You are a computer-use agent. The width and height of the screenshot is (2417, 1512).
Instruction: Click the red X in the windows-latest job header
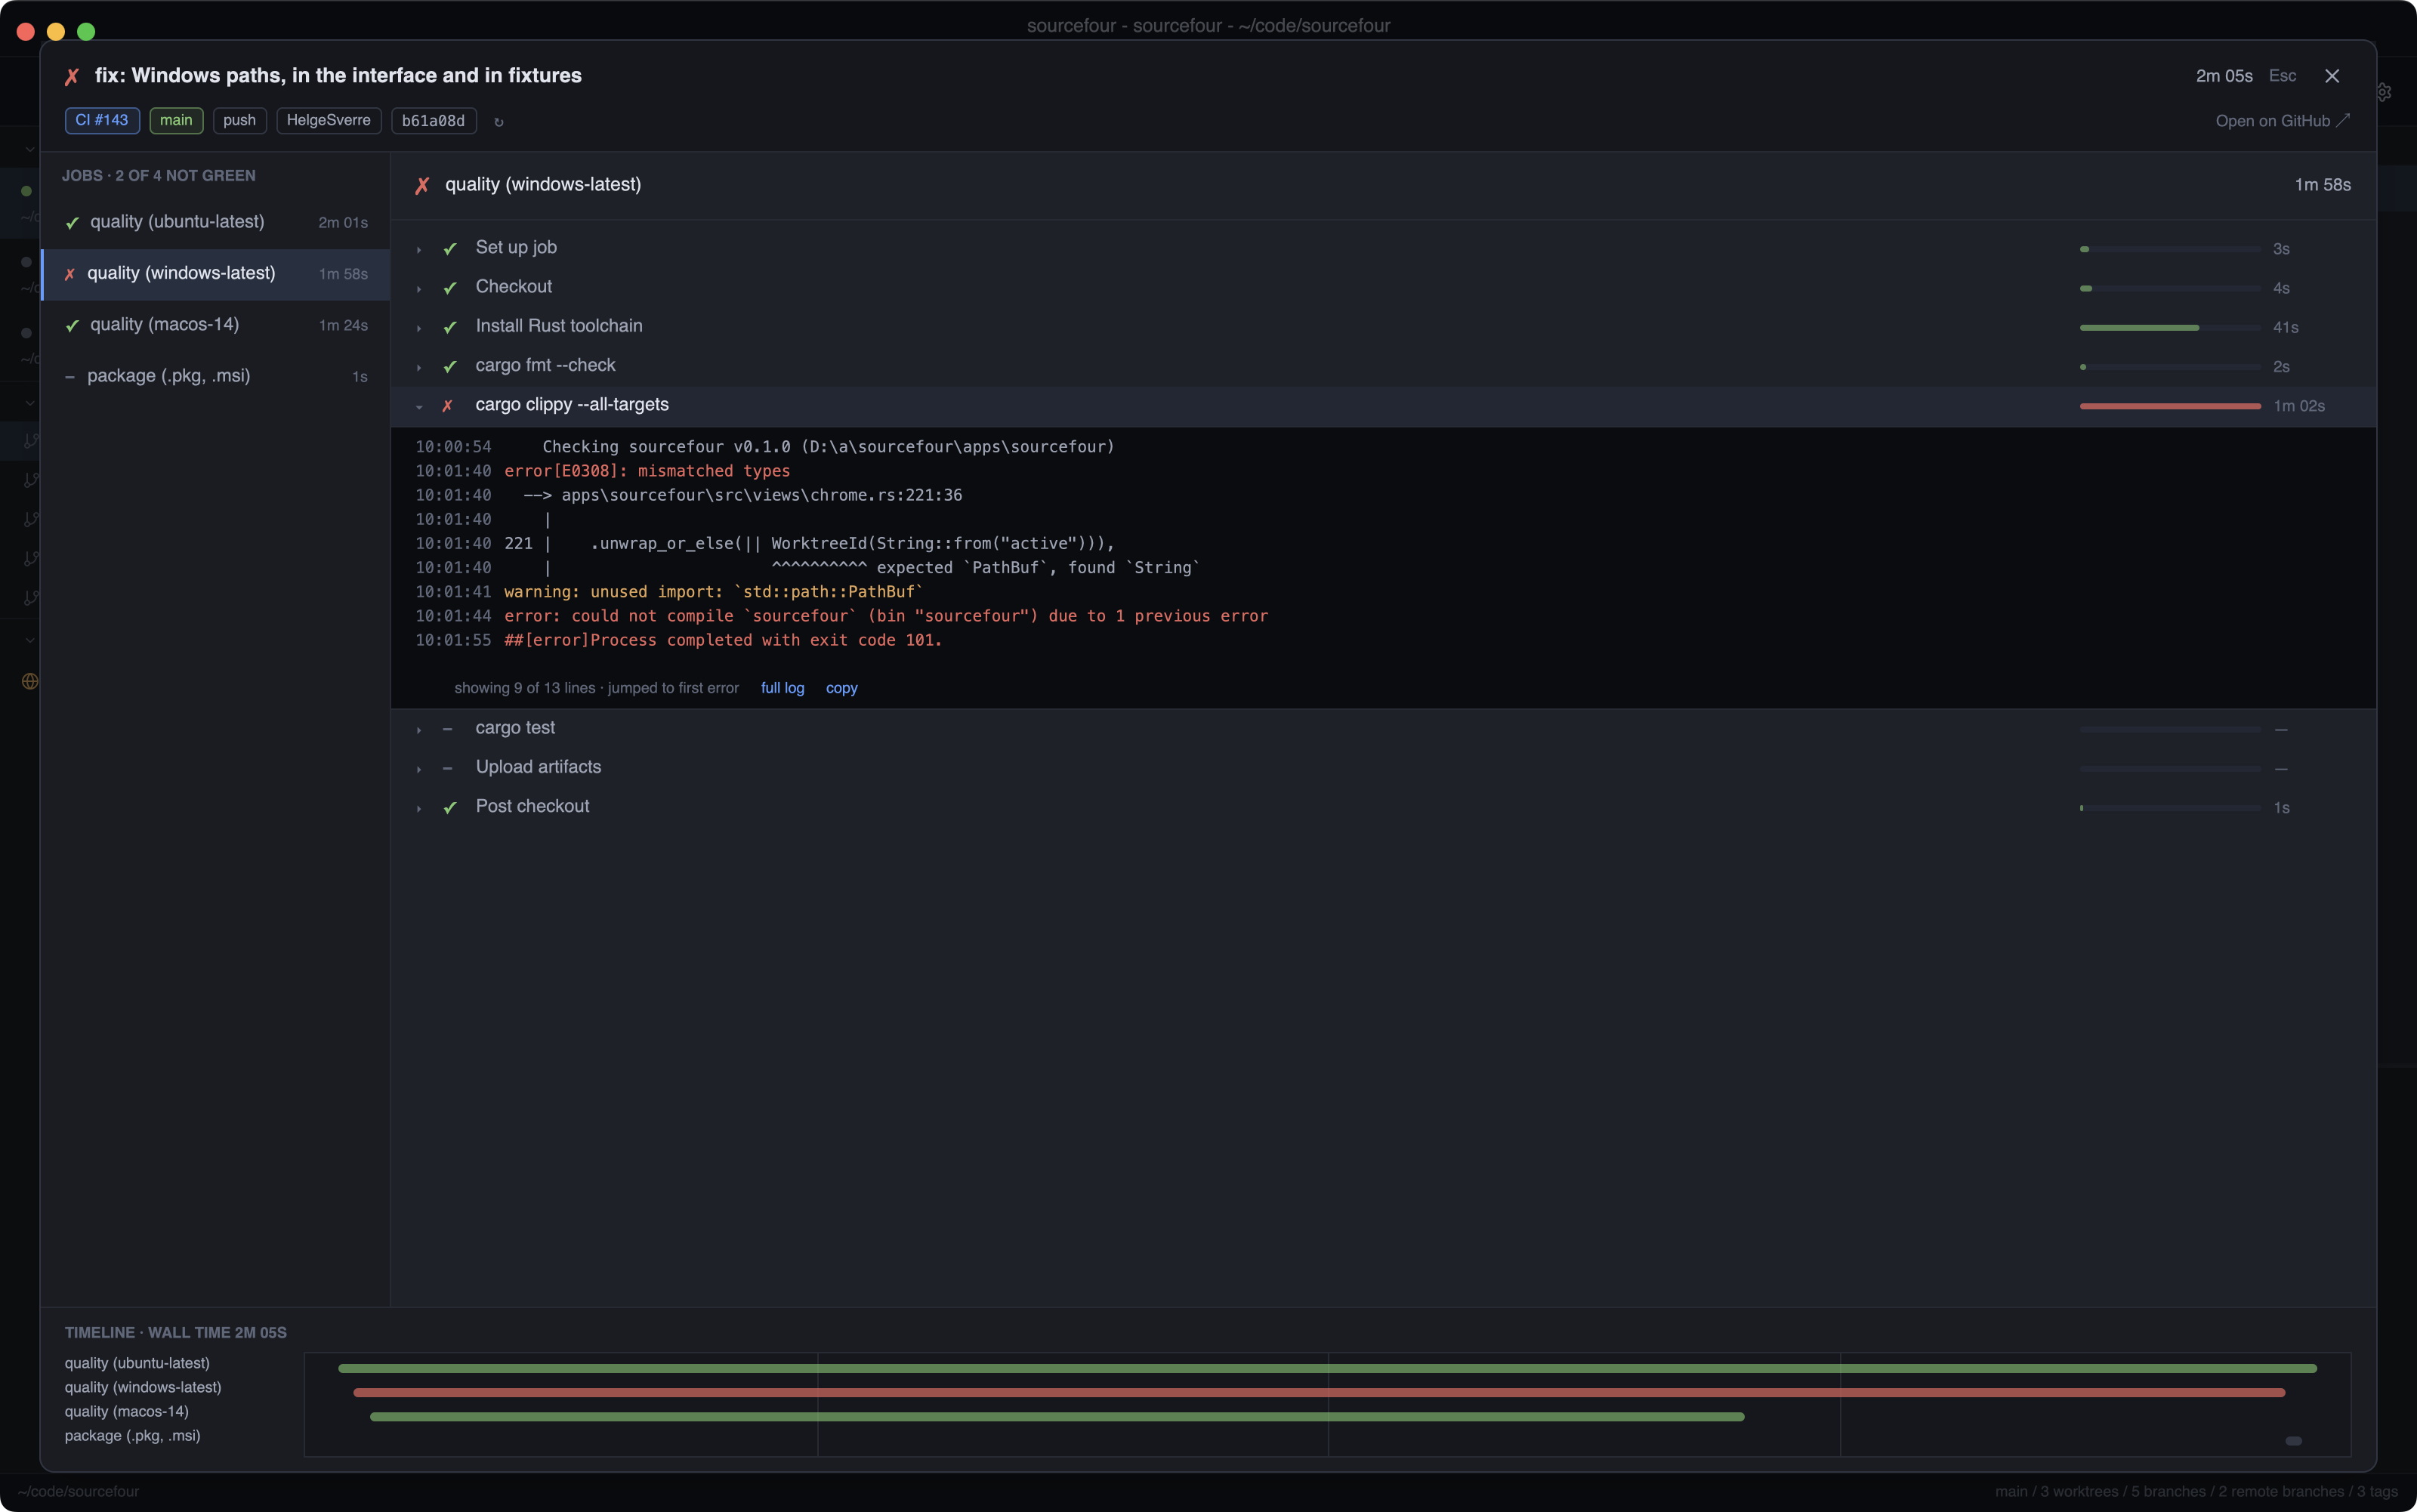(x=422, y=185)
